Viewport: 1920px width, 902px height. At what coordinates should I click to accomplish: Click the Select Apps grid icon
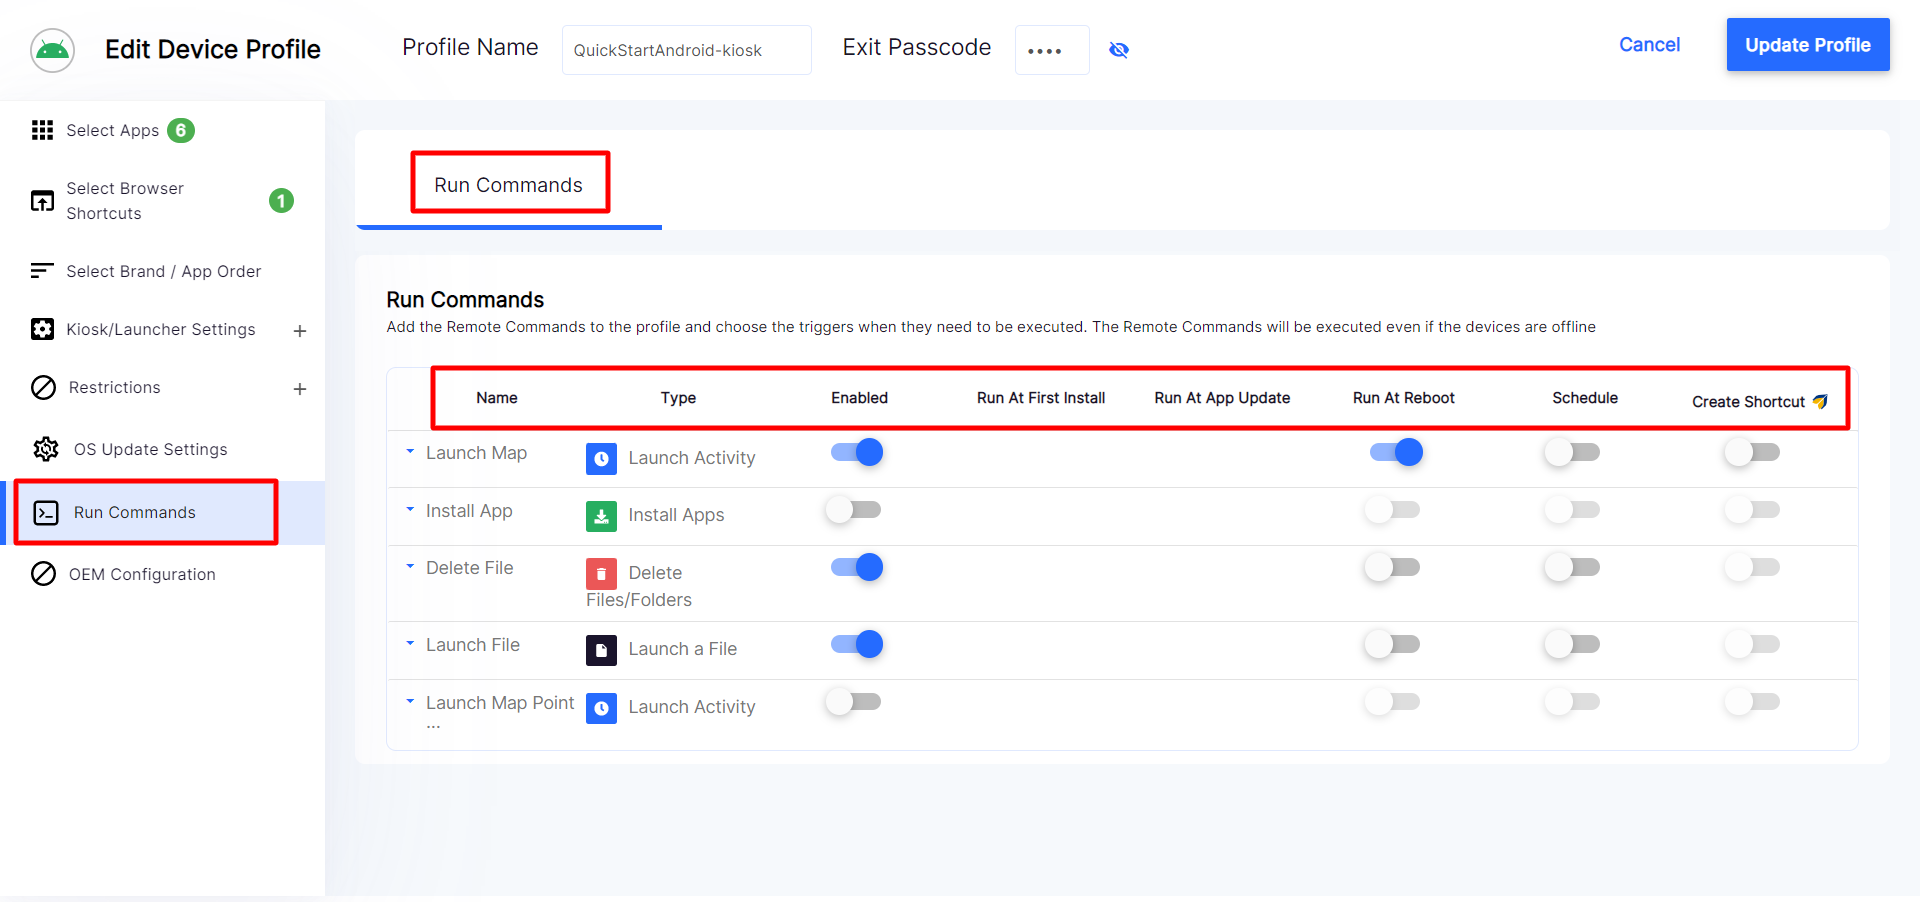coord(42,130)
